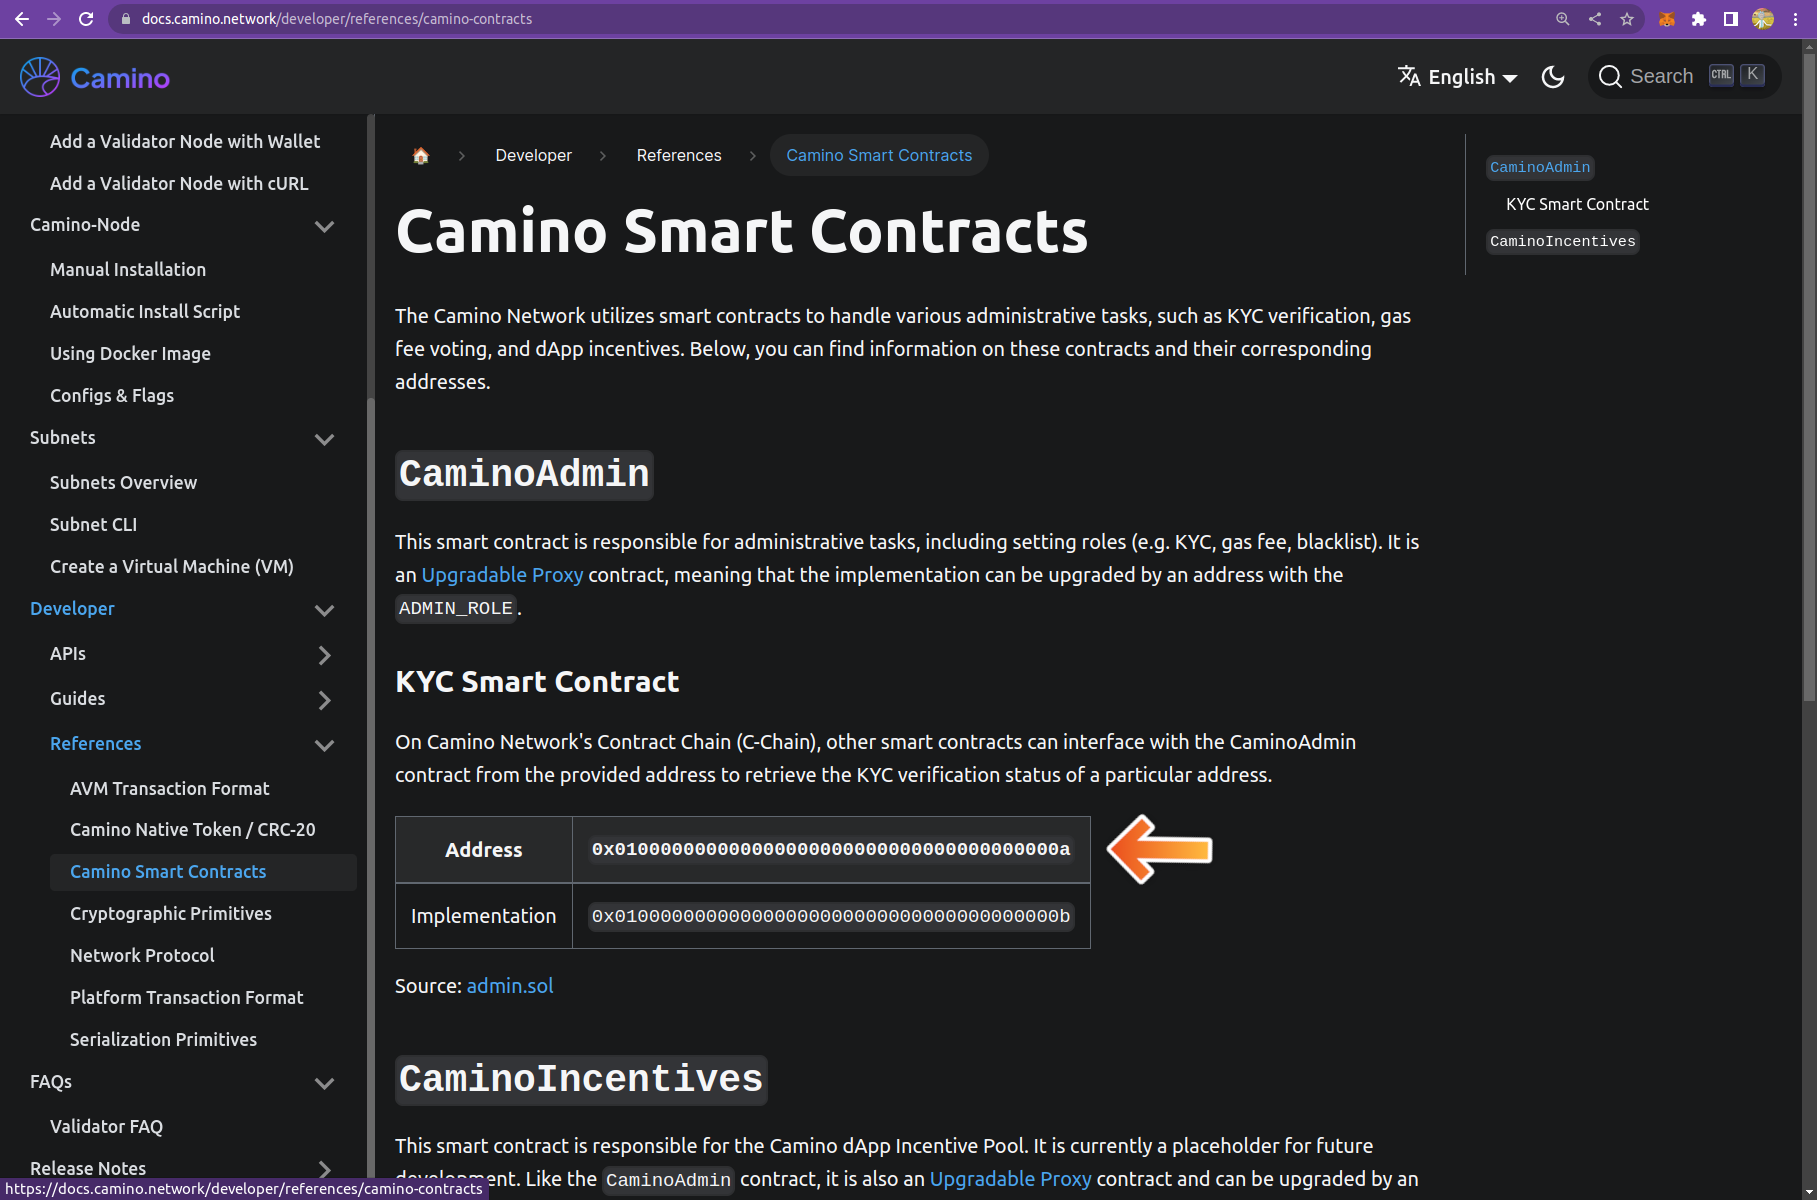1817x1200 pixels.
Task: Toggle the browser side panel
Action: coord(1731,19)
